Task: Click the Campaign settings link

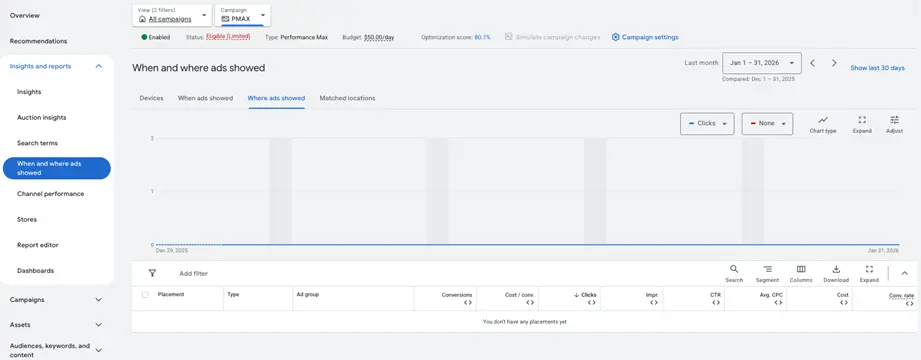Action: (650, 37)
